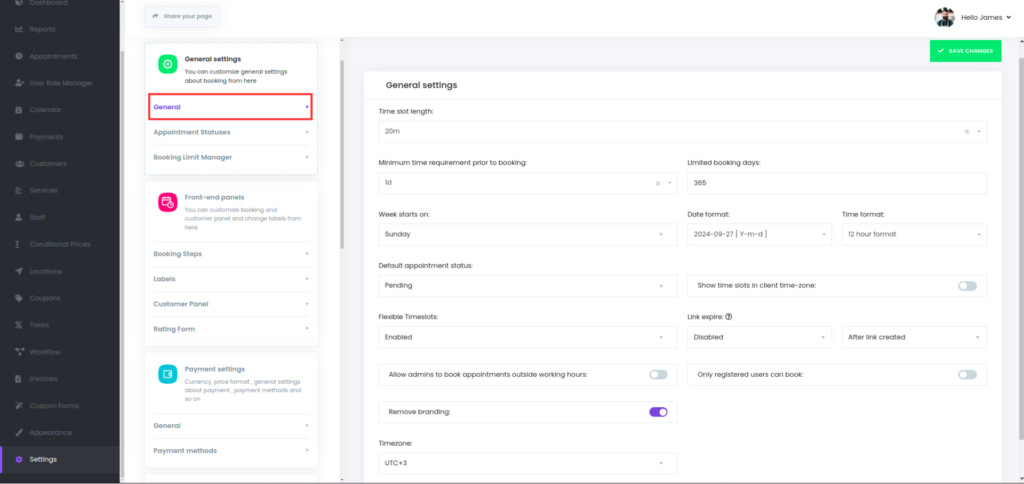Click the Share your page button
Image resolution: width=1024 pixels, height=484 pixels.
coord(182,17)
